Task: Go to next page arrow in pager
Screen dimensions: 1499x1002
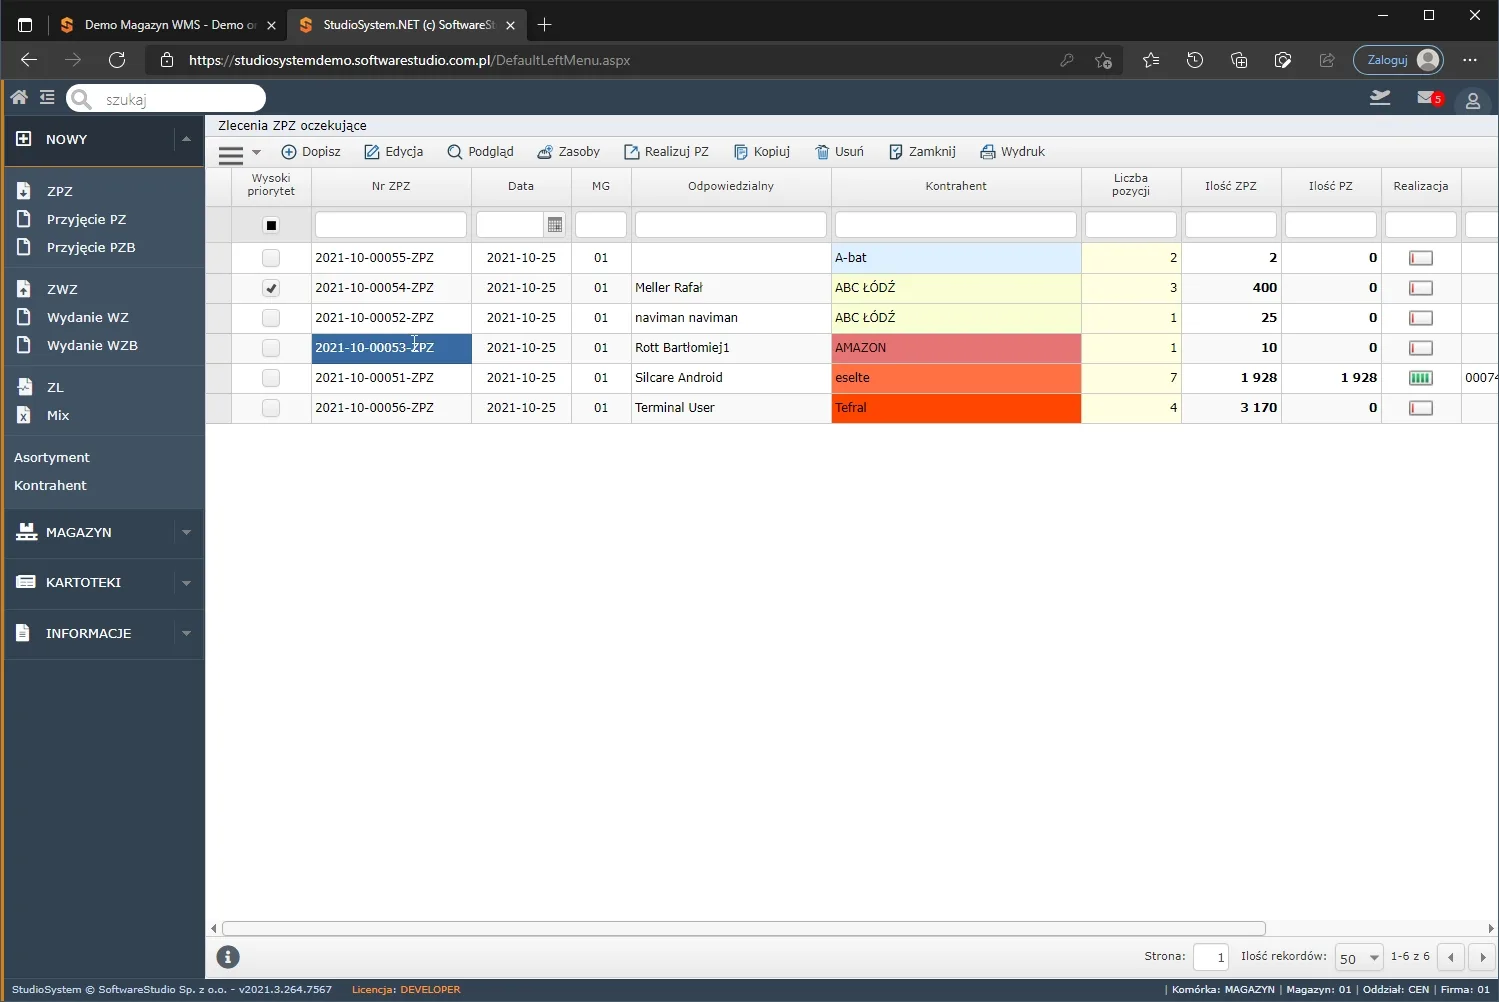Action: click(1482, 958)
